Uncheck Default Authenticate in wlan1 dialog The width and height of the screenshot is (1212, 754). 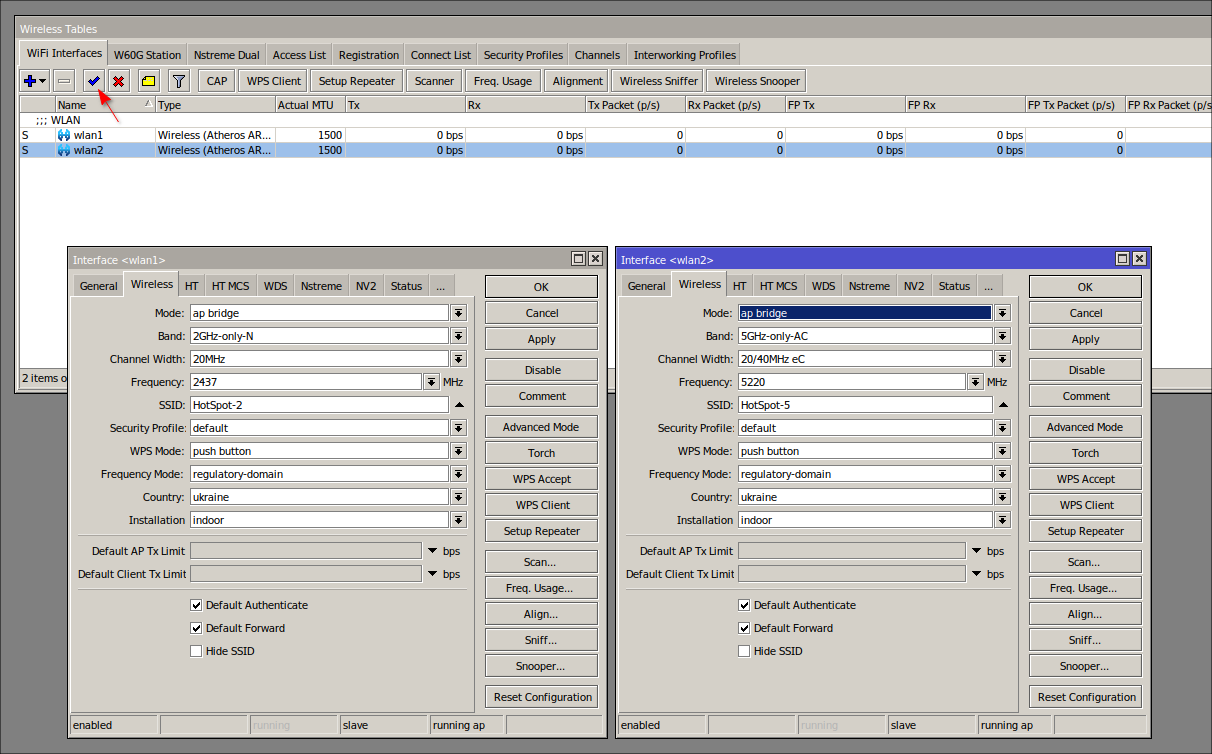[x=196, y=605]
